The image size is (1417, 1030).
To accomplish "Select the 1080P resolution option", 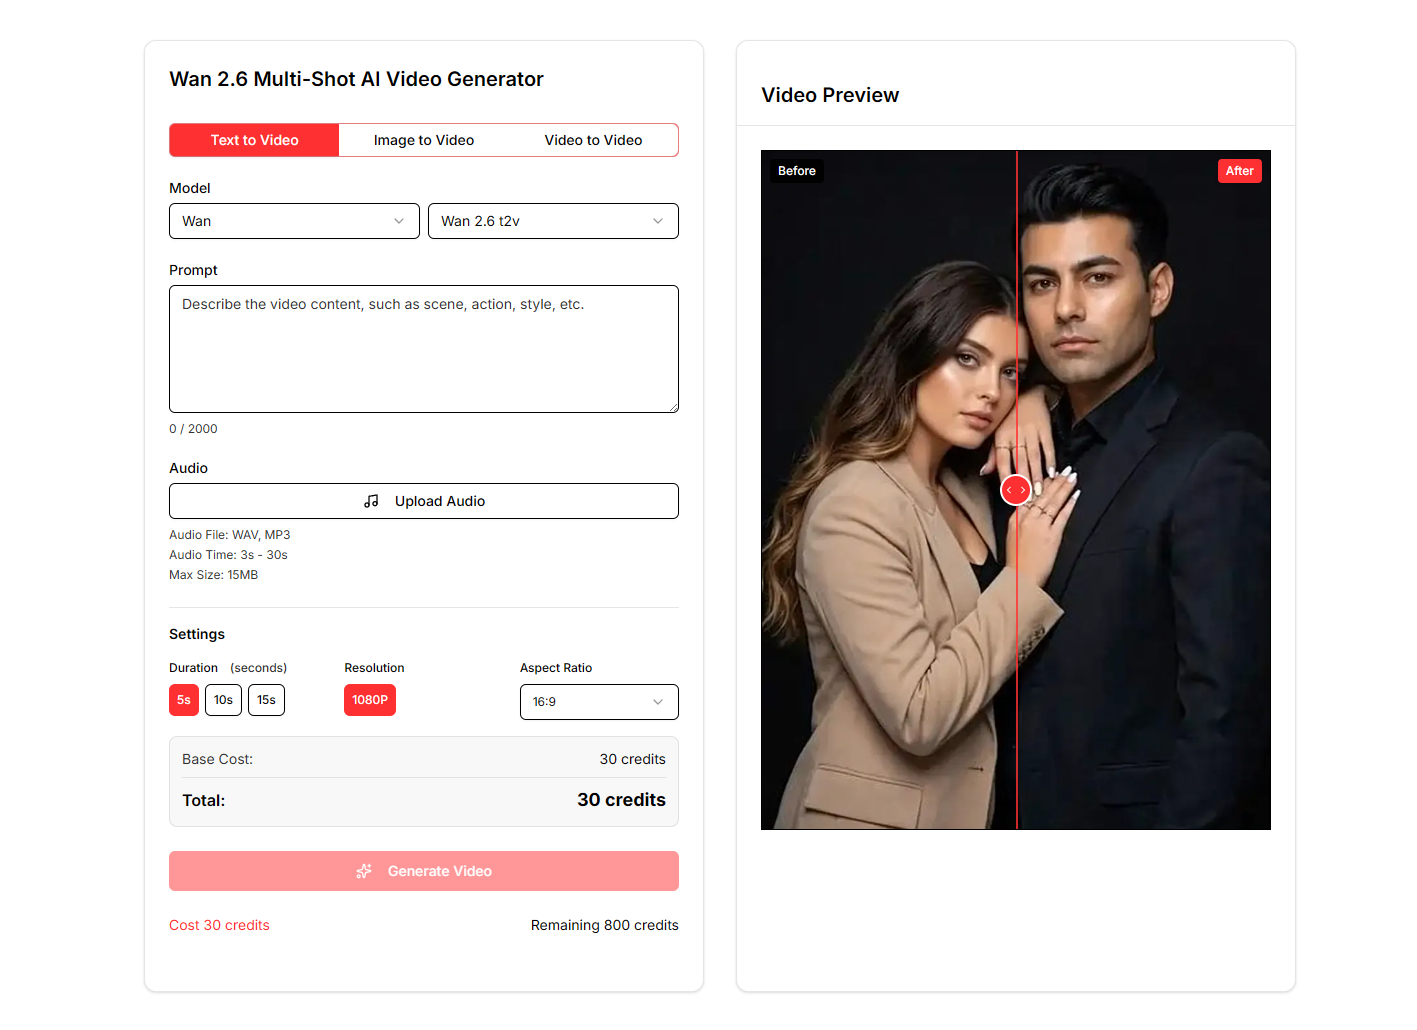I will click(x=369, y=700).
